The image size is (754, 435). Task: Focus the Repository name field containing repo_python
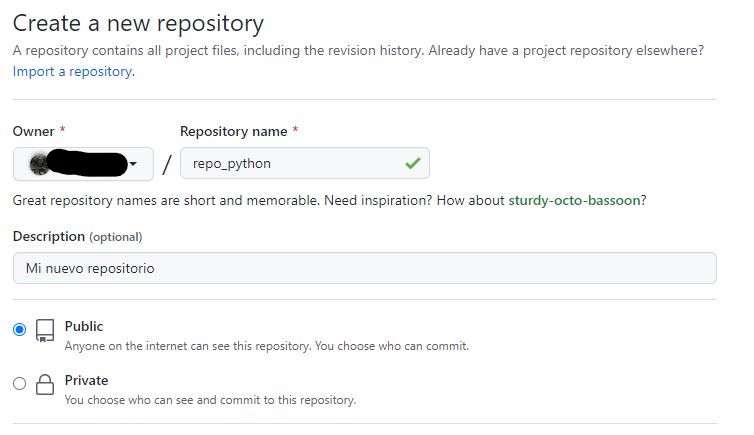[304, 163]
